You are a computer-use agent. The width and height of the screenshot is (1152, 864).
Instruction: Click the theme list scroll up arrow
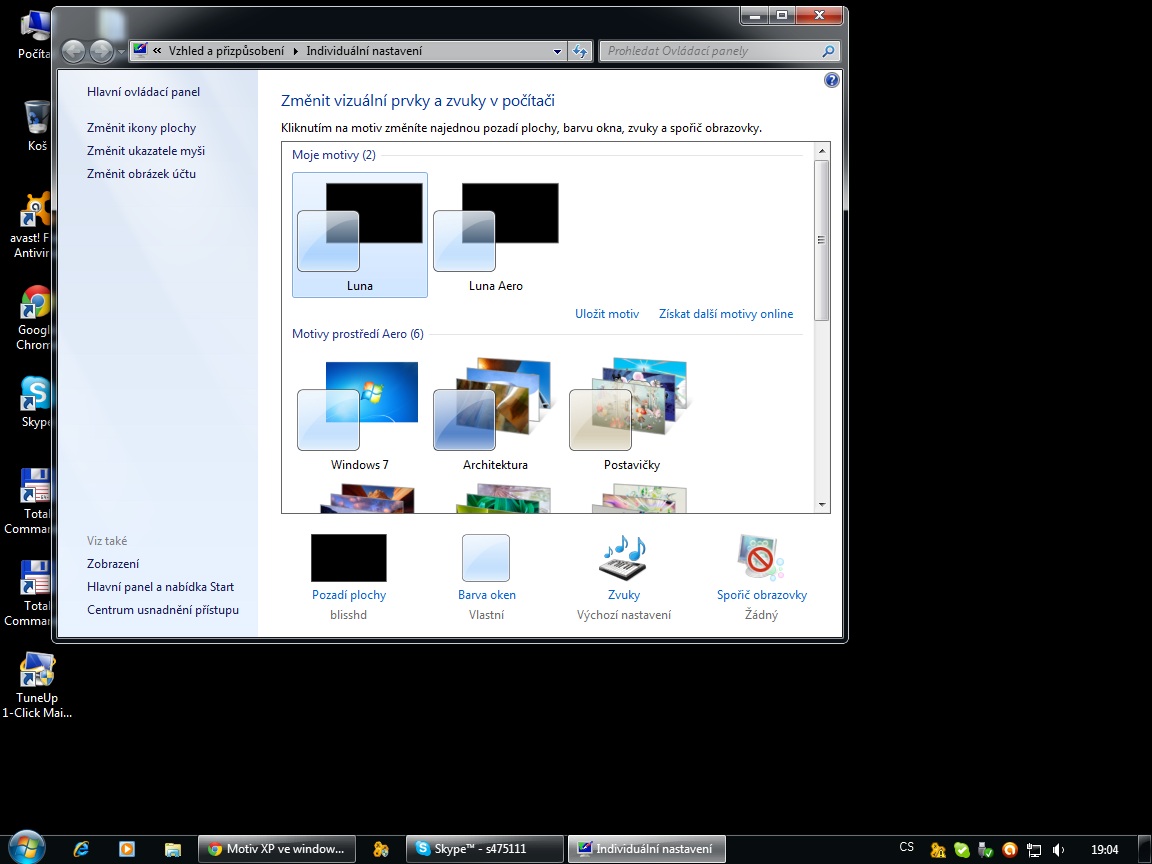pos(821,151)
